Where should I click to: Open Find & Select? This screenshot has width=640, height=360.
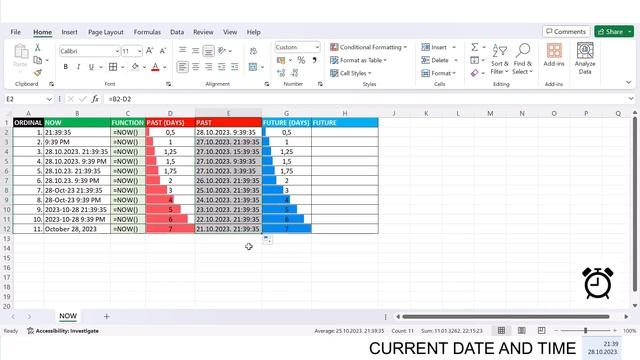523,59
